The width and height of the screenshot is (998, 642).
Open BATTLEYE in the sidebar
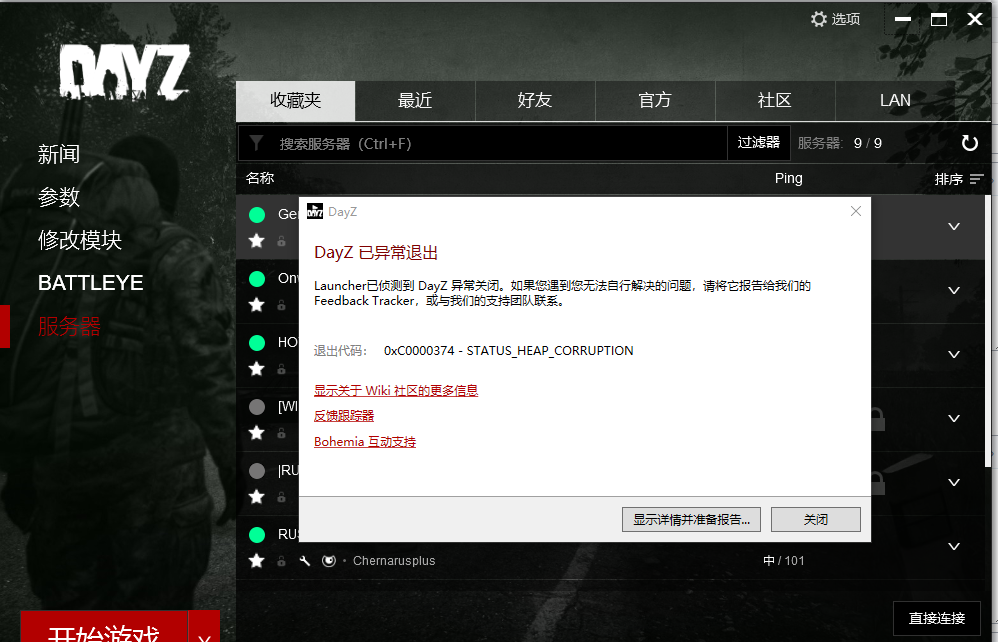[x=90, y=283]
